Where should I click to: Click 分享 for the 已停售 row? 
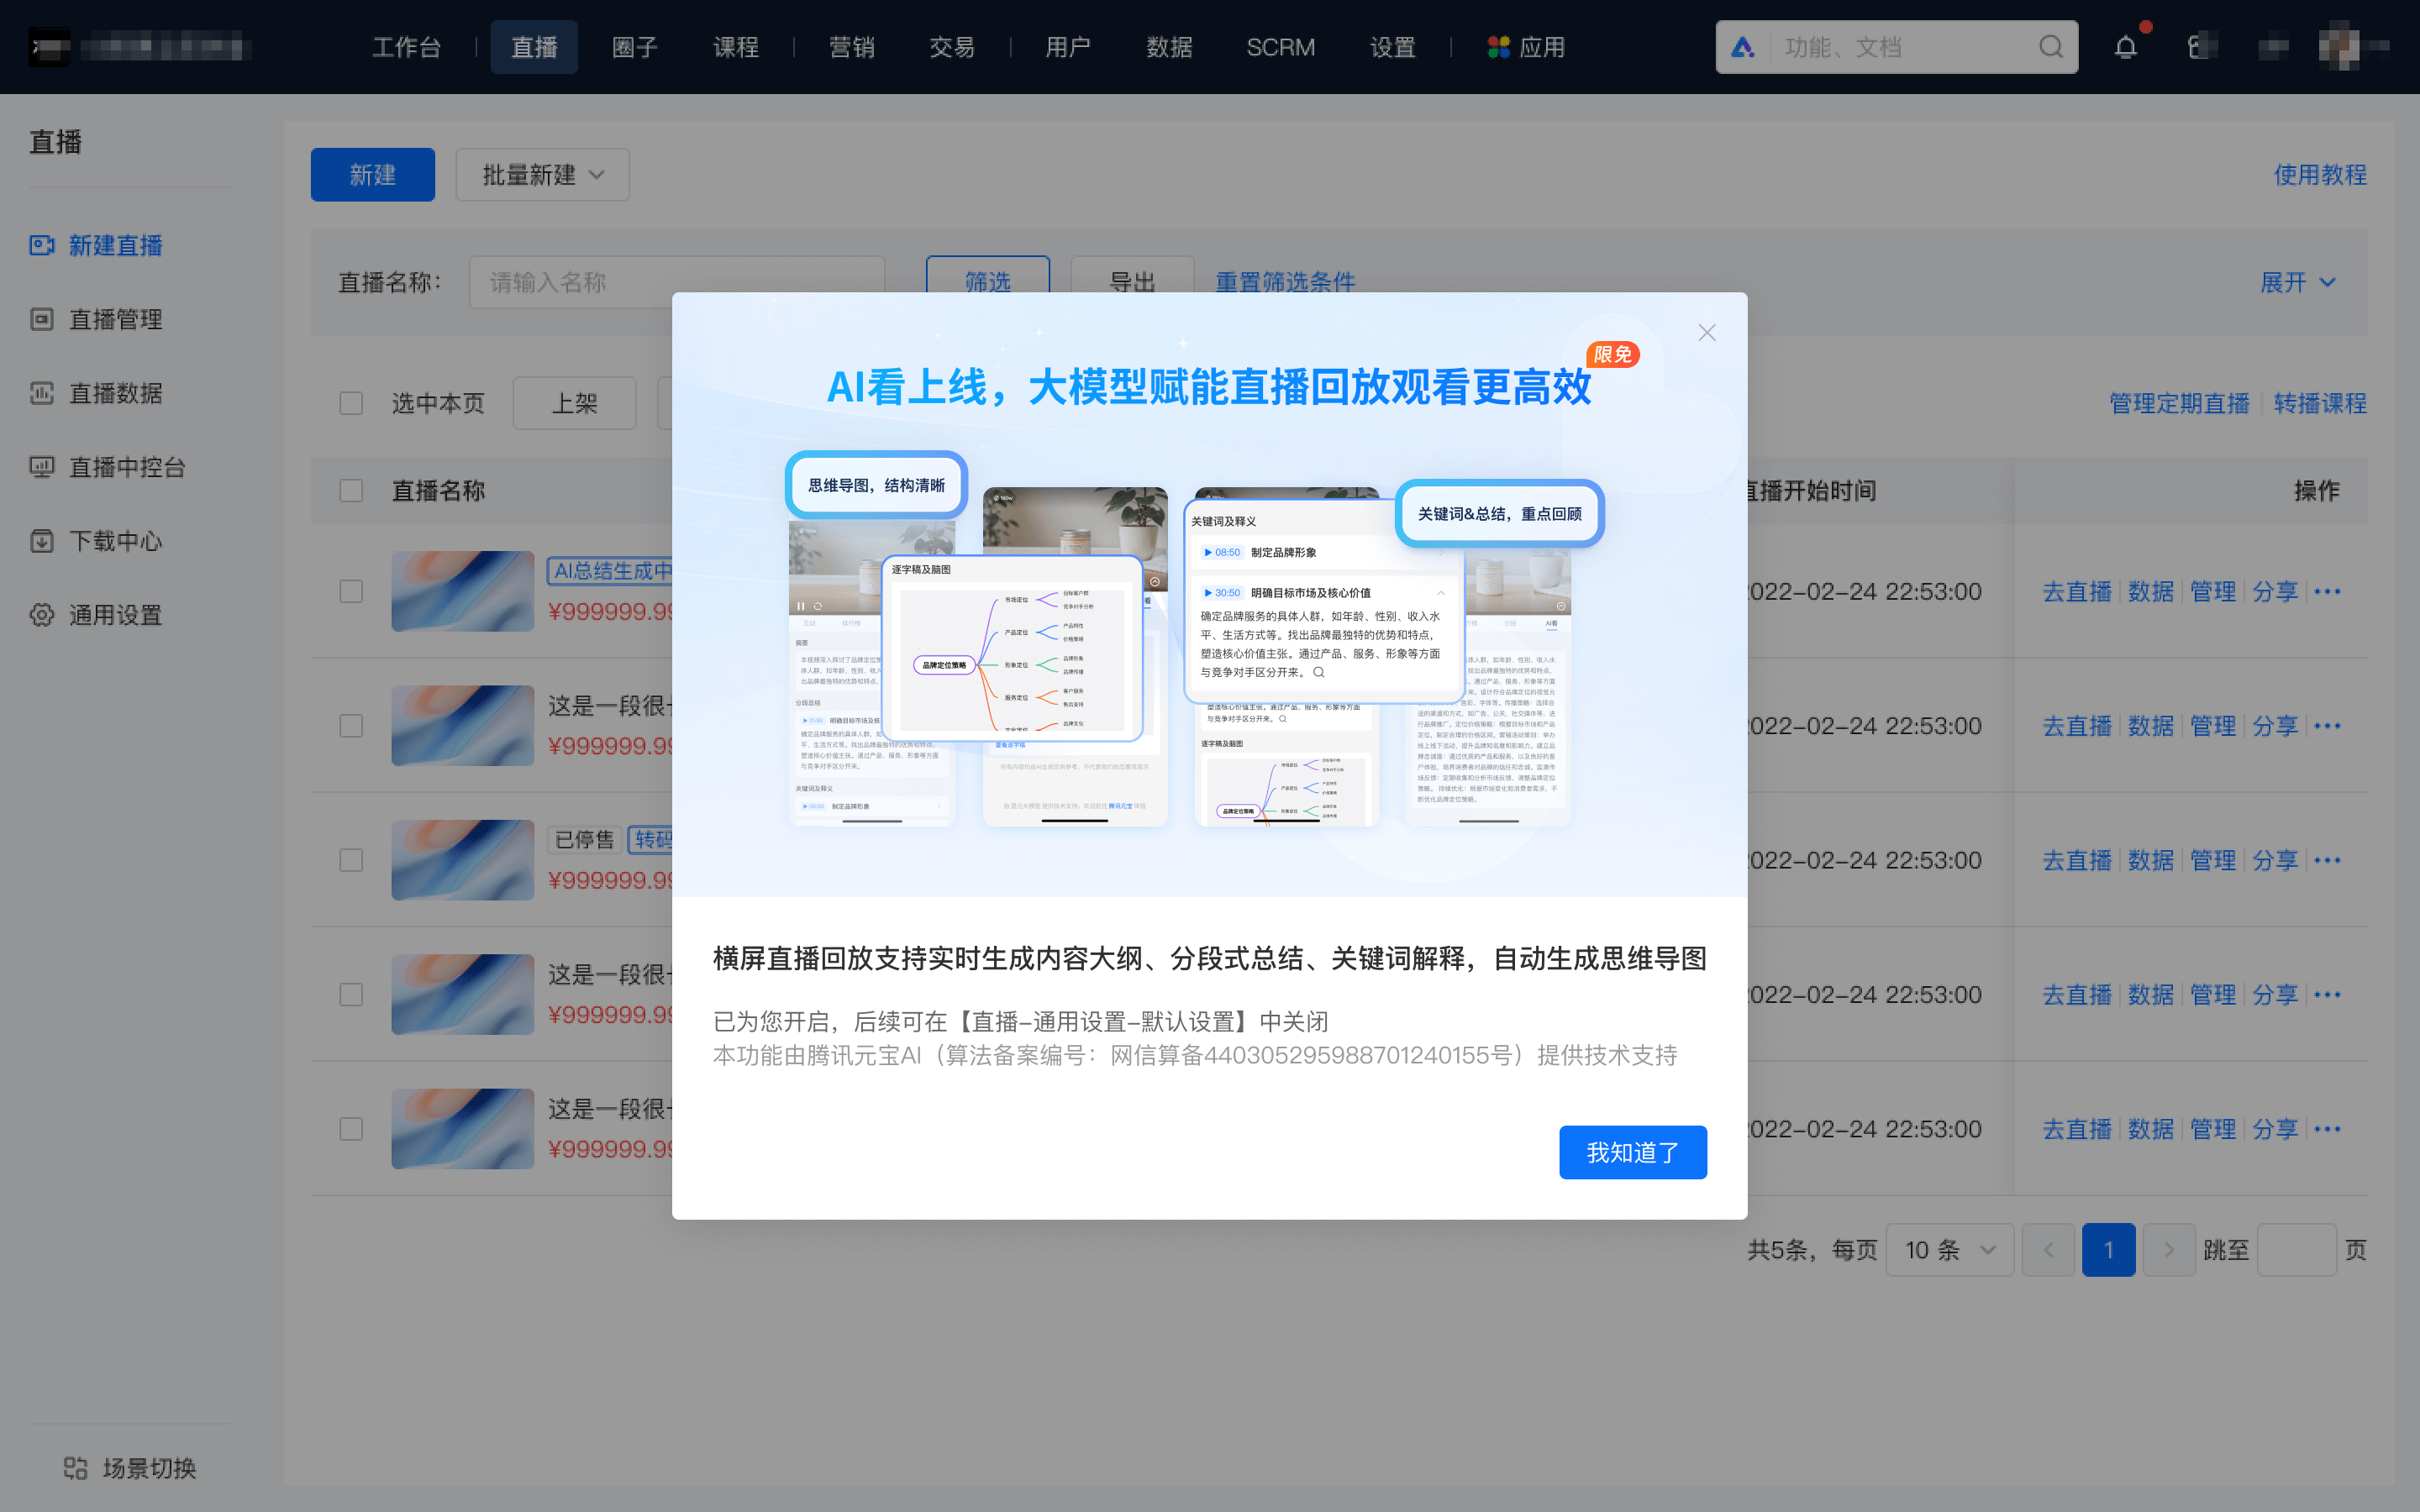(2275, 860)
